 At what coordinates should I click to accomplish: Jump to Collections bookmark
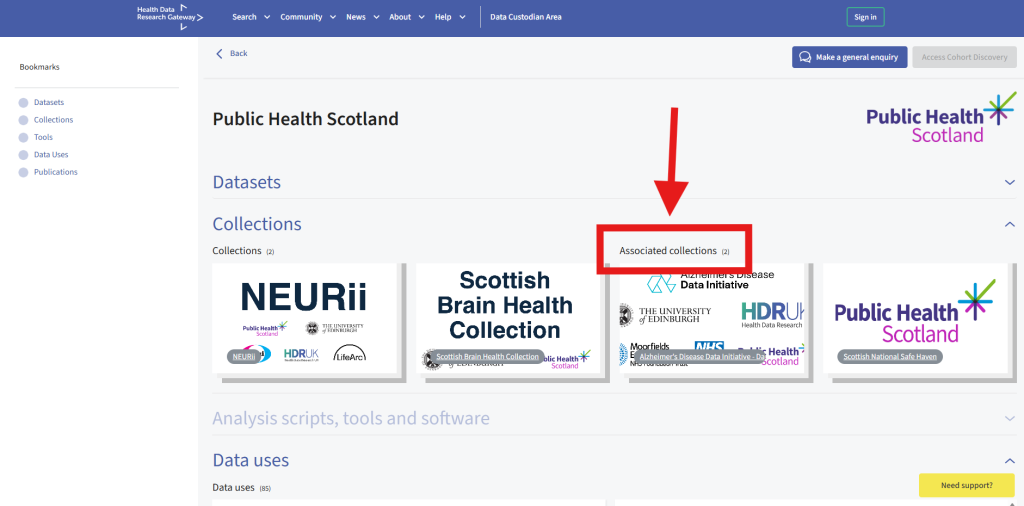click(x=54, y=120)
